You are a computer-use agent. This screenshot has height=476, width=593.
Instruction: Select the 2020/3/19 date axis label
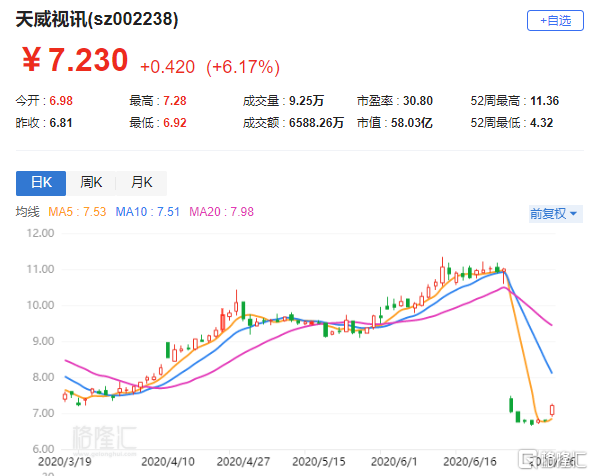pos(65,462)
